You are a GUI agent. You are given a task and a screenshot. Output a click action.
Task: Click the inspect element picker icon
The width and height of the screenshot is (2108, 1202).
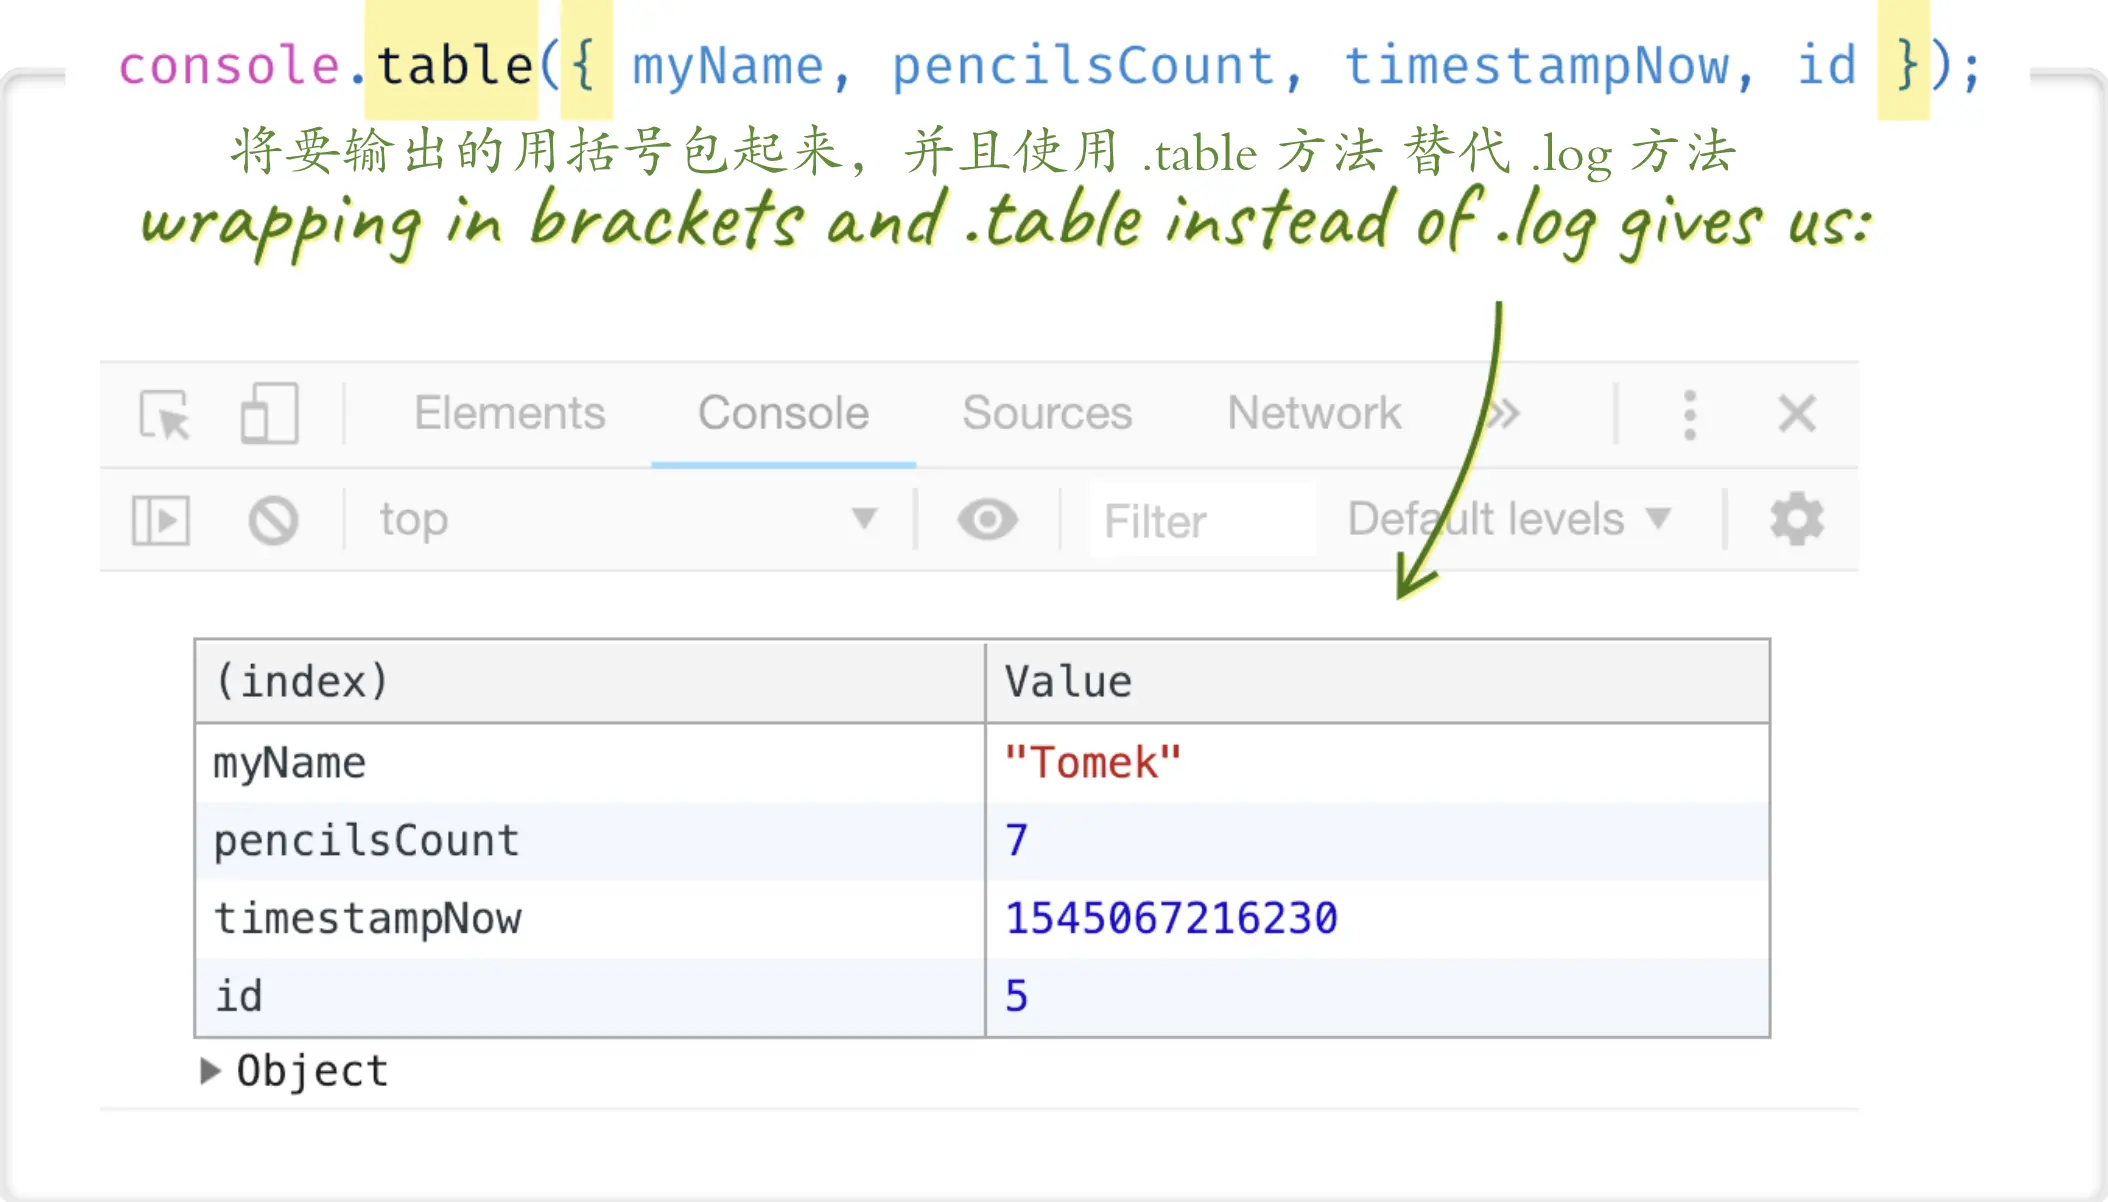(165, 414)
